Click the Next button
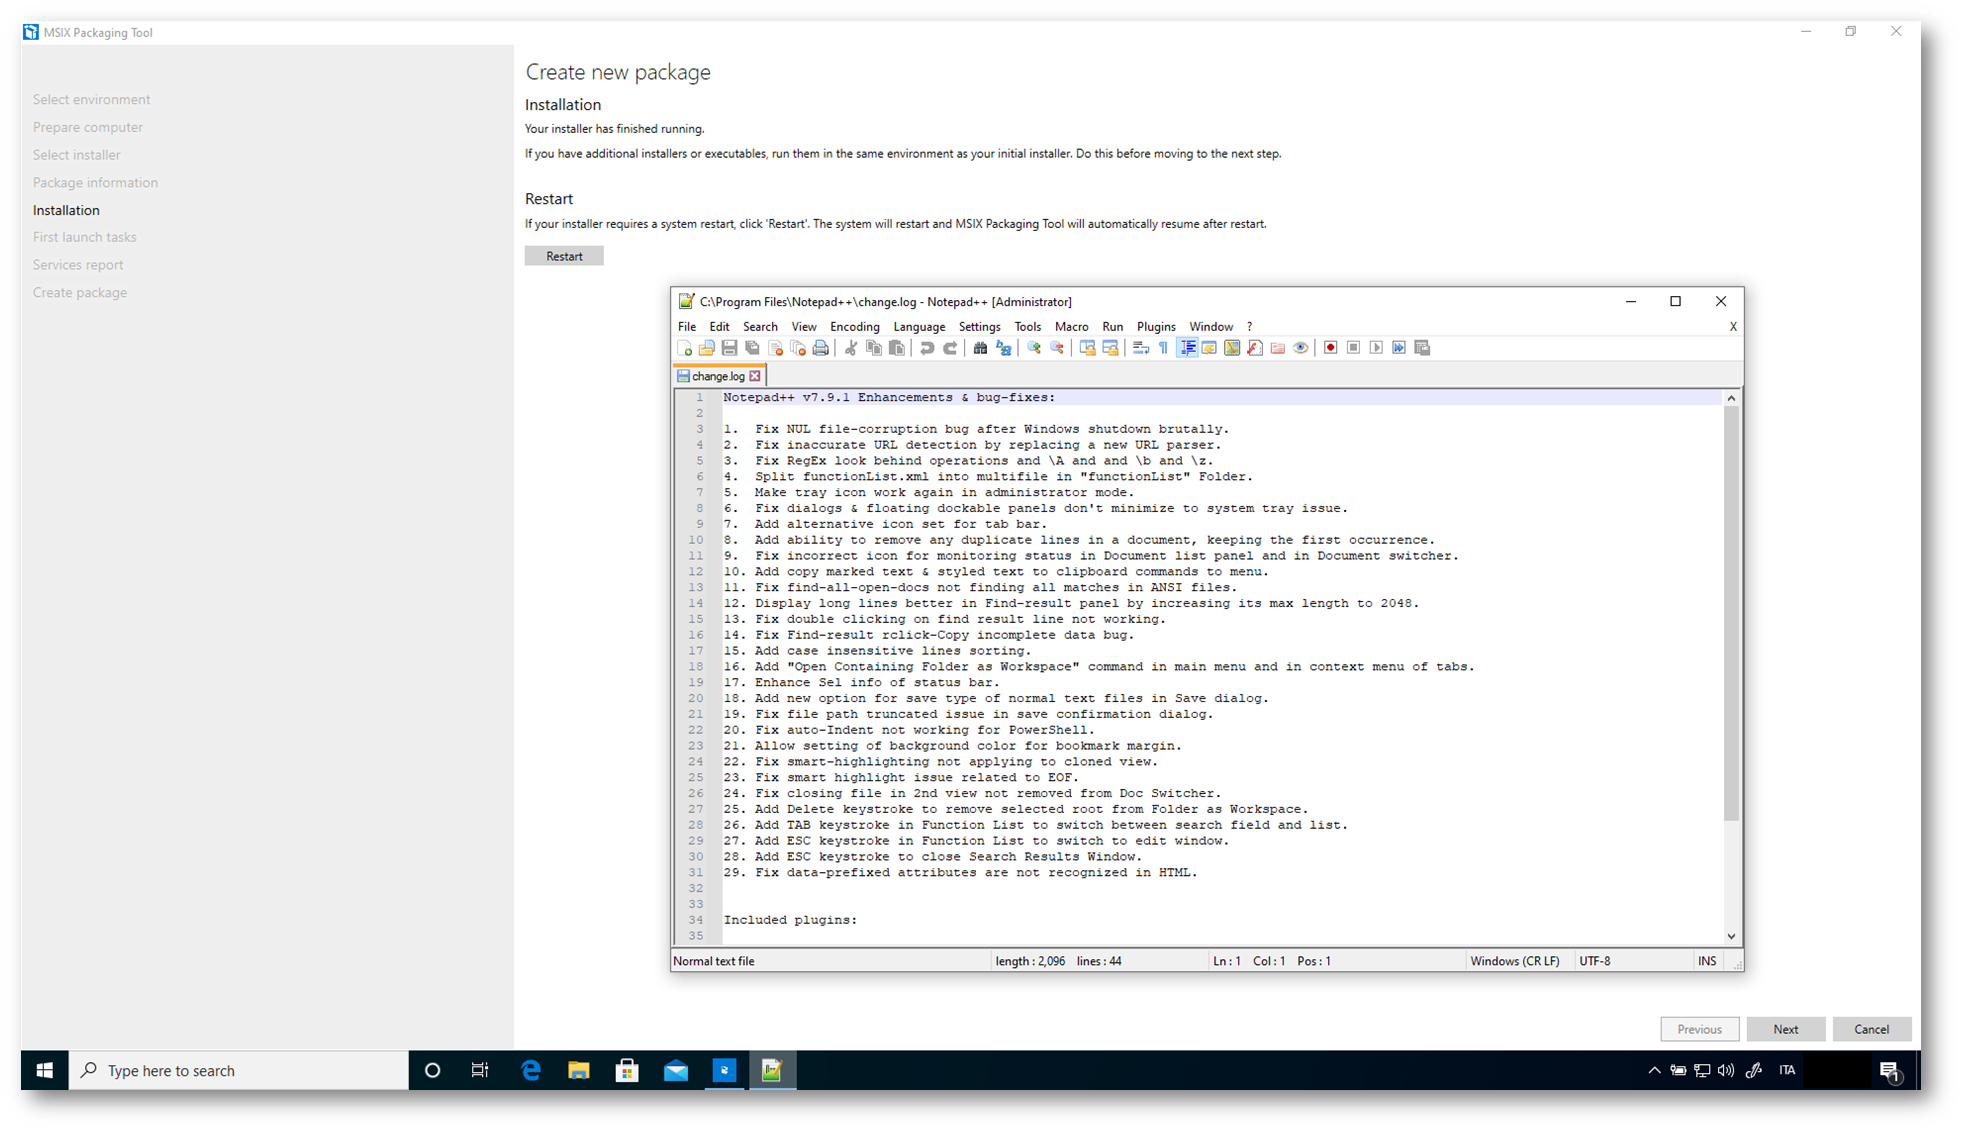This screenshot has width=1963, height=1132. 1785,1030
